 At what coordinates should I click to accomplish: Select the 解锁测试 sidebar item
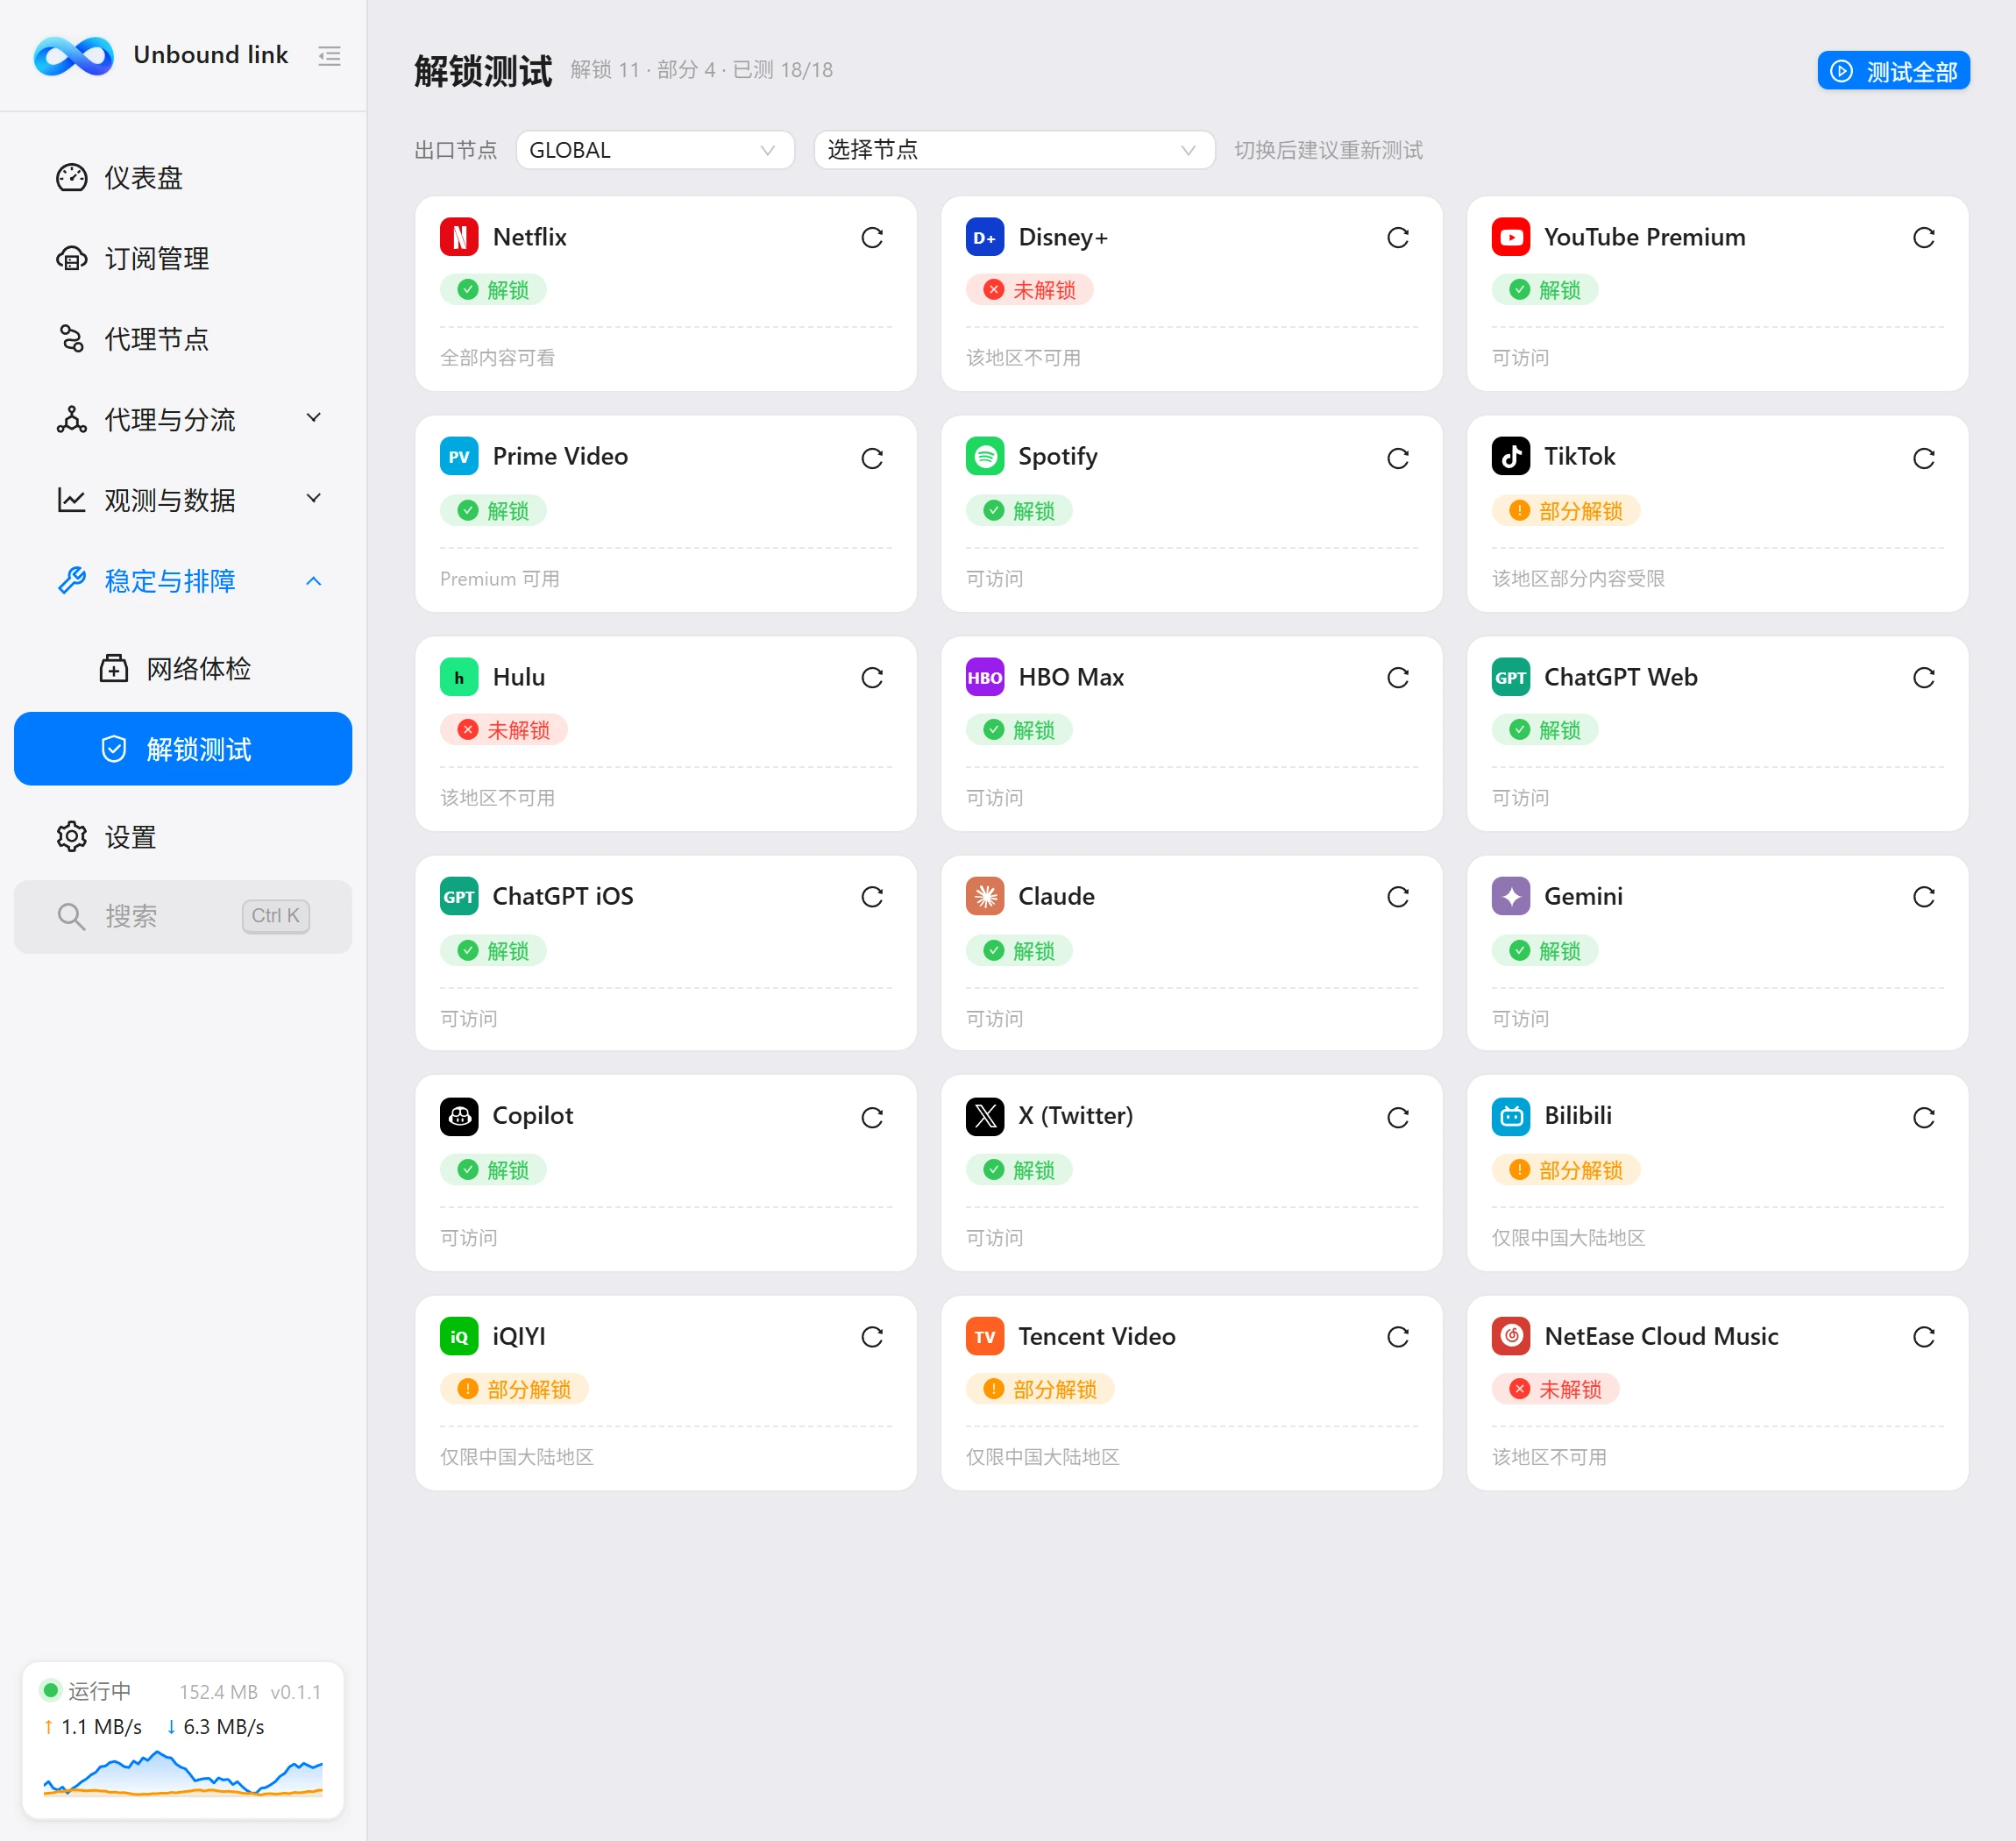[x=183, y=749]
